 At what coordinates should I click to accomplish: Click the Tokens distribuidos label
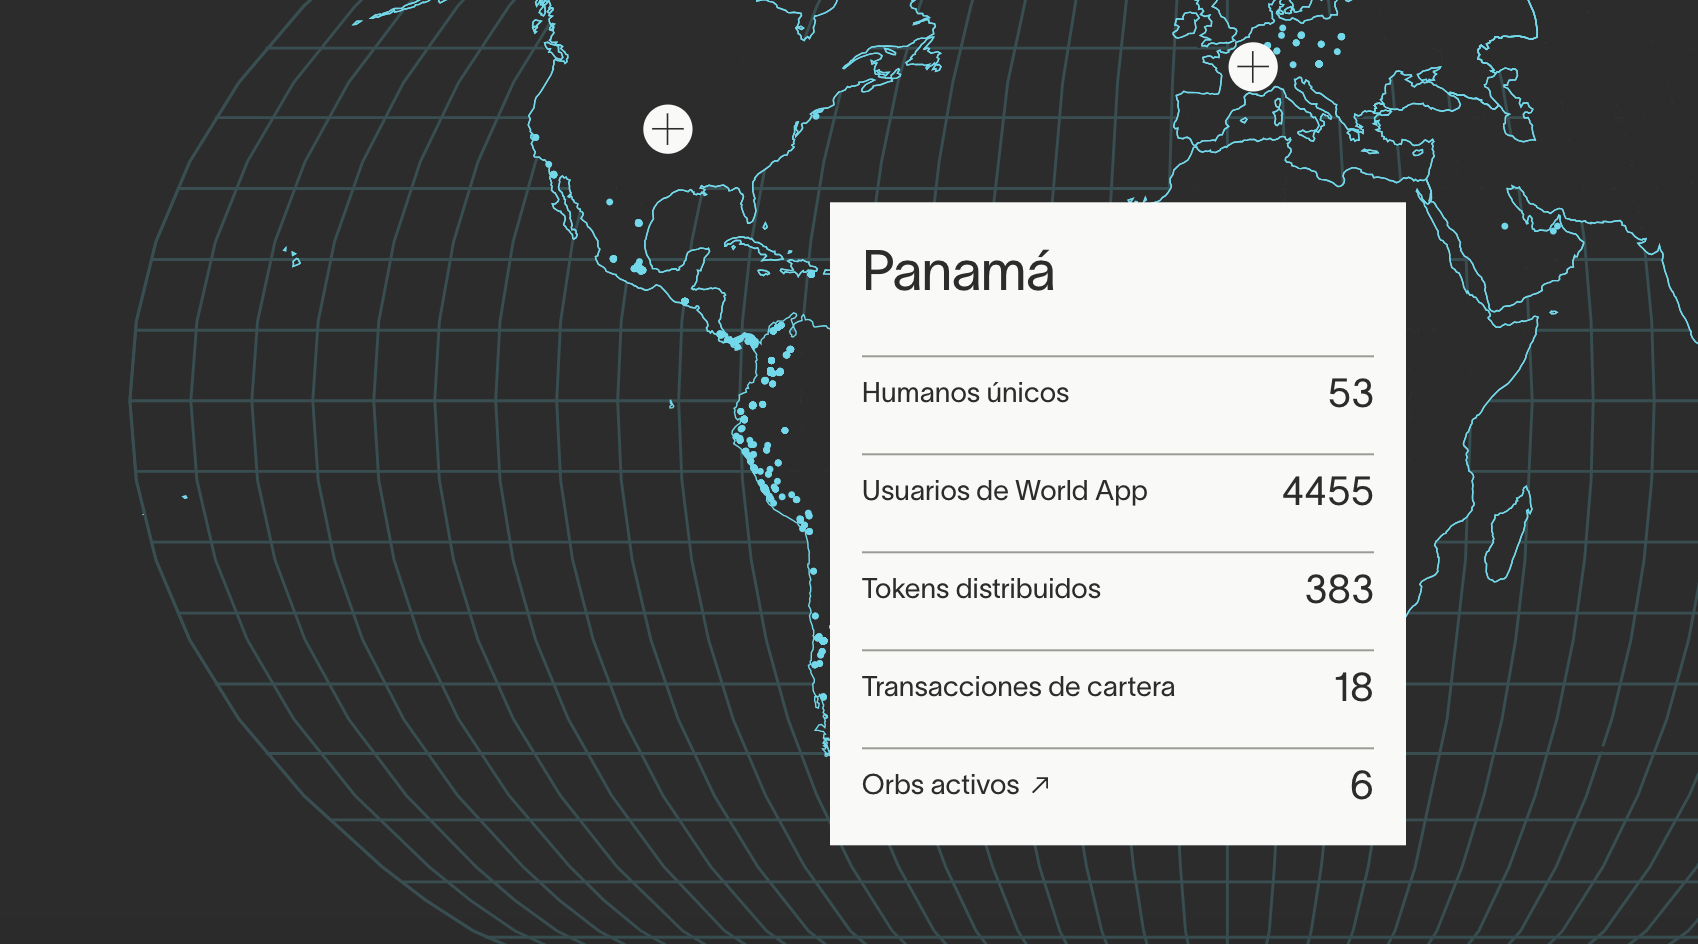point(981,589)
